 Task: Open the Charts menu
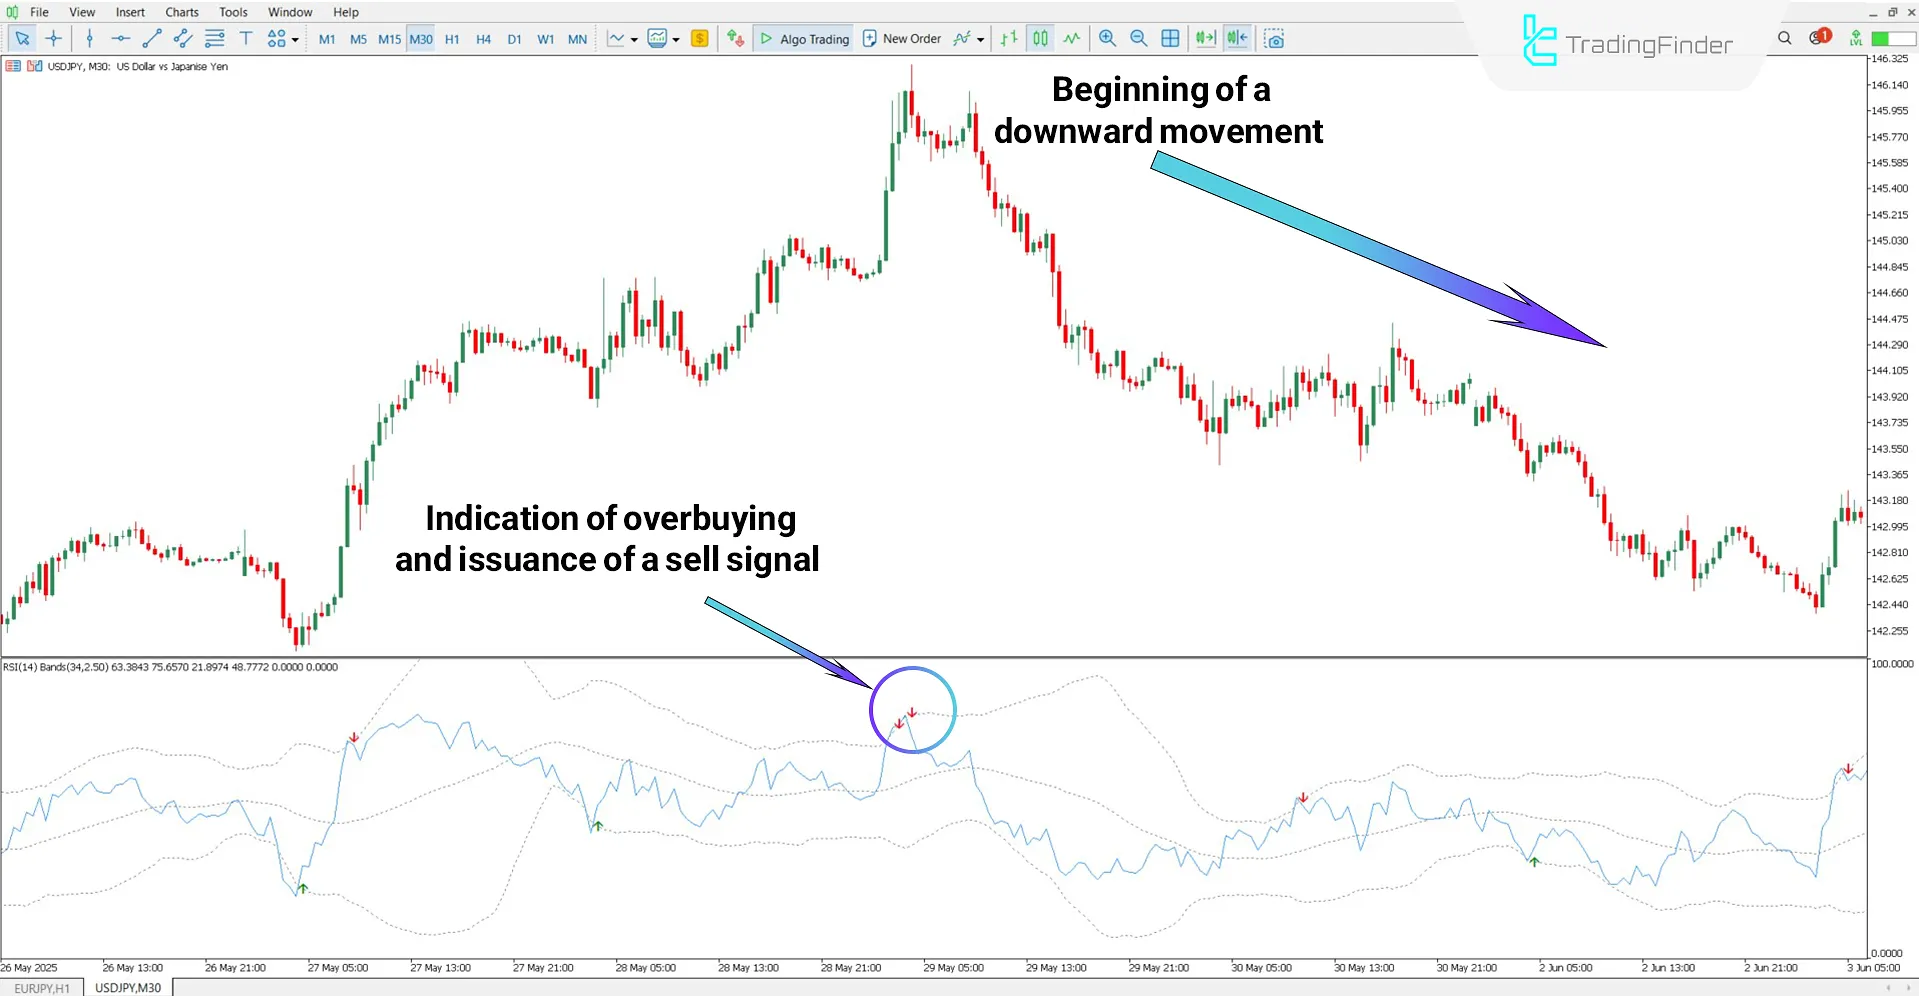[181, 12]
